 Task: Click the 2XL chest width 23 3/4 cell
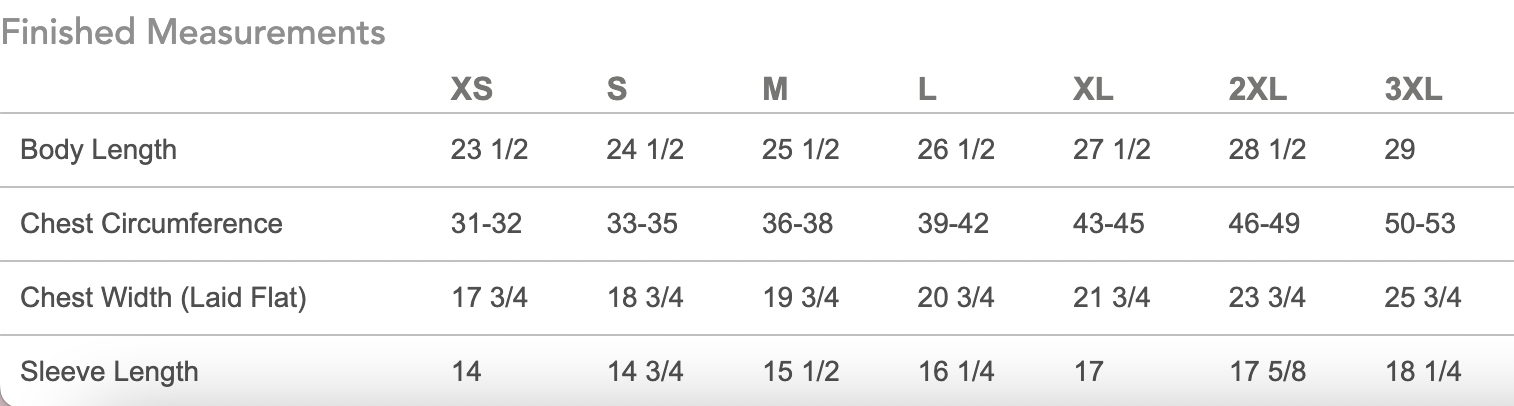pos(1267,297)
